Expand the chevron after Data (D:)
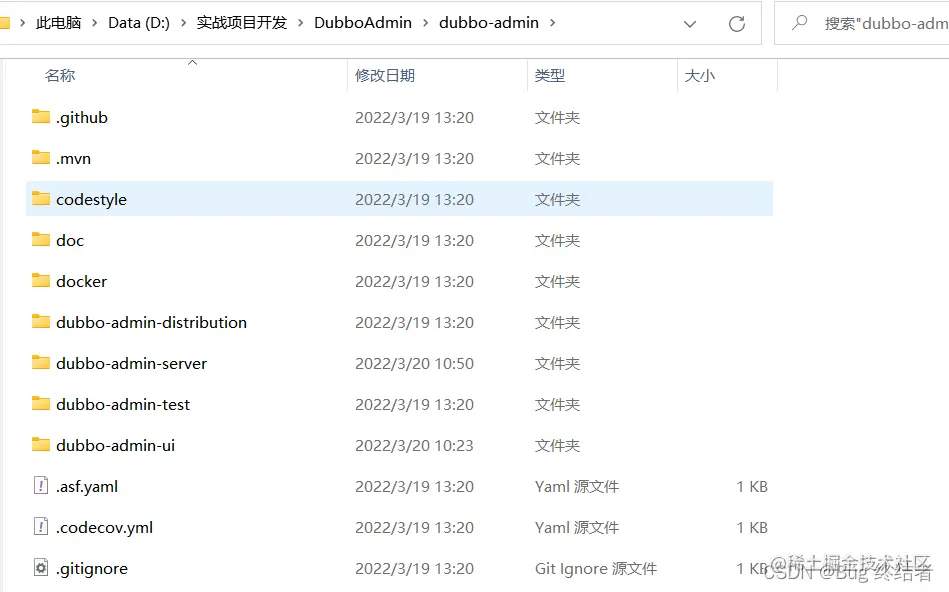 [x=183, y=23]
